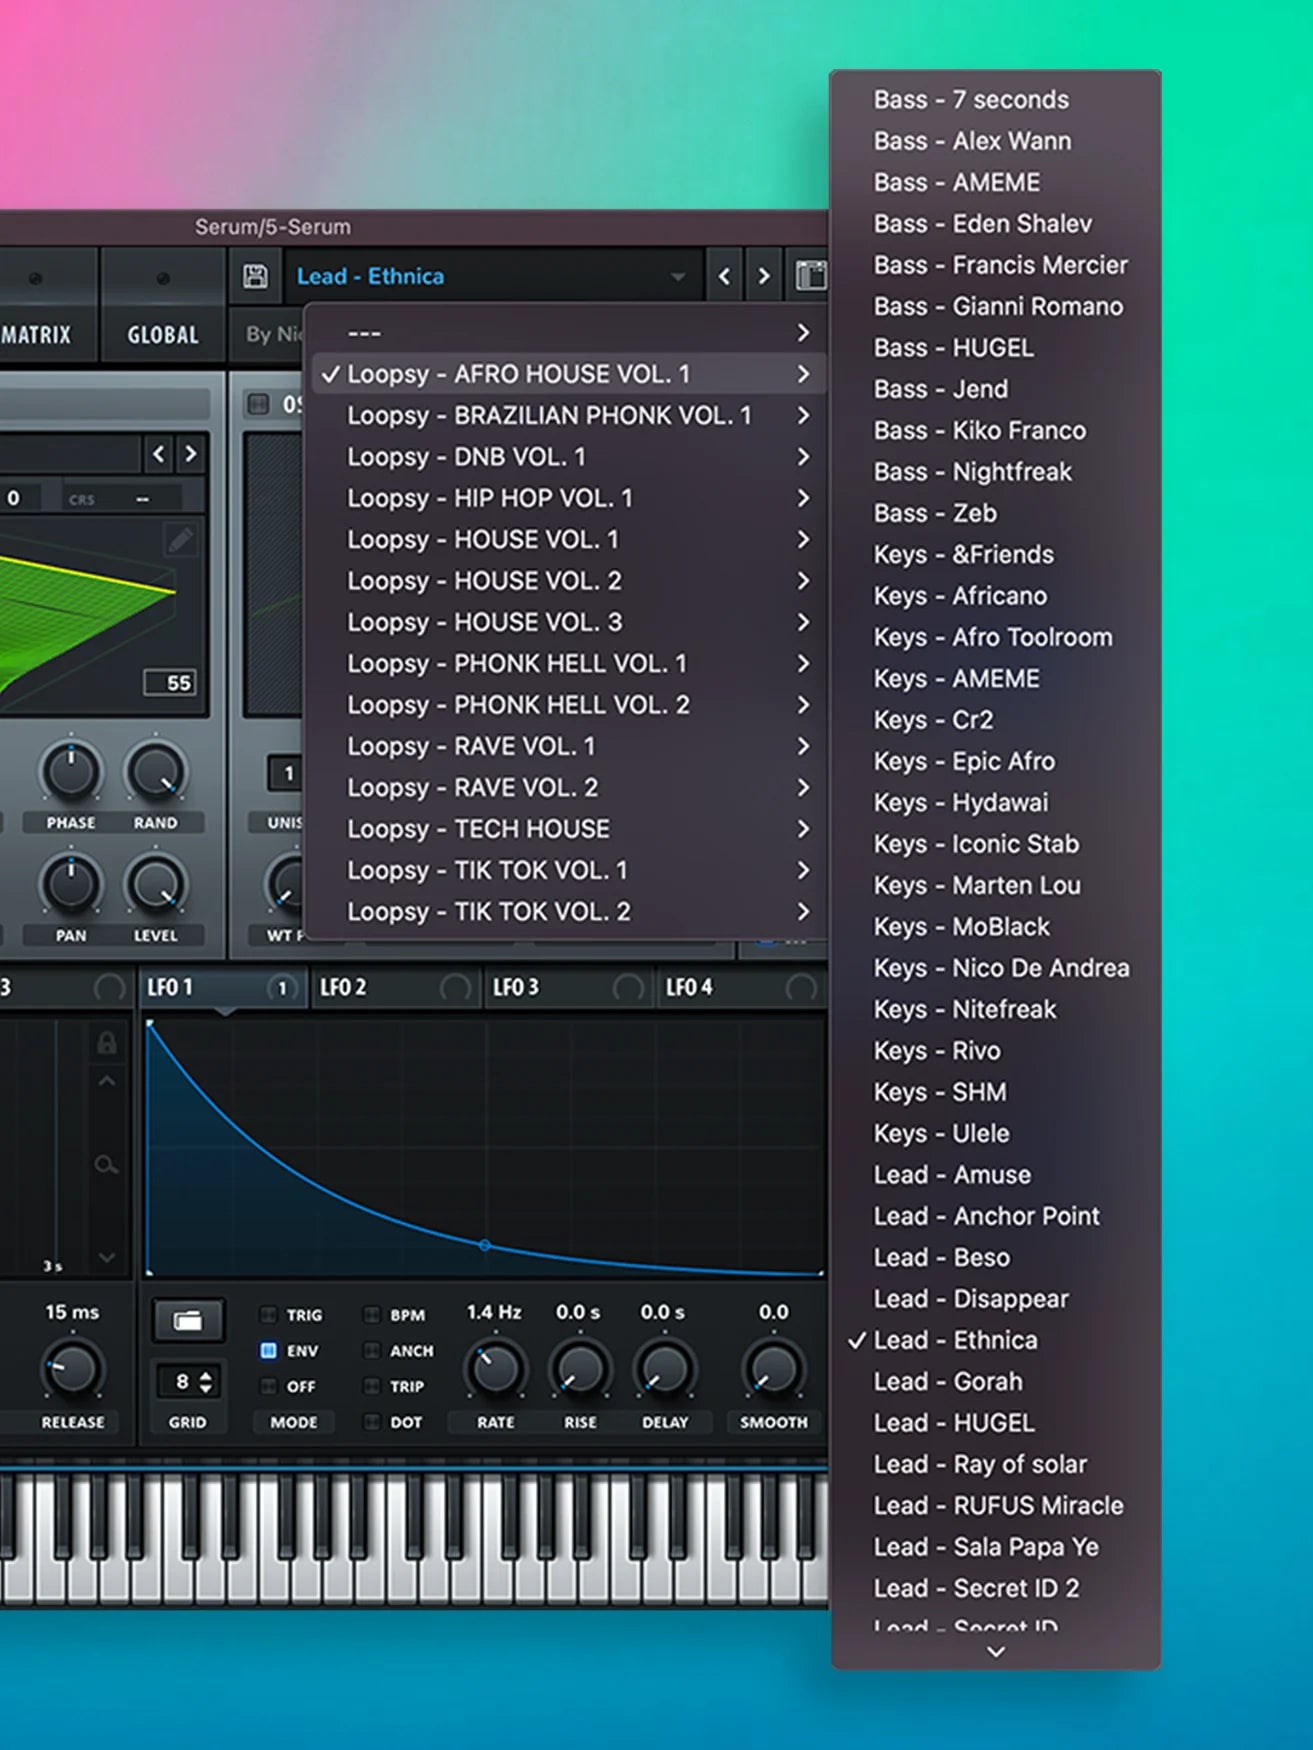The image size is (1313, 1750).
Task: Click the PHASE knob
Action: coord(70,771)
